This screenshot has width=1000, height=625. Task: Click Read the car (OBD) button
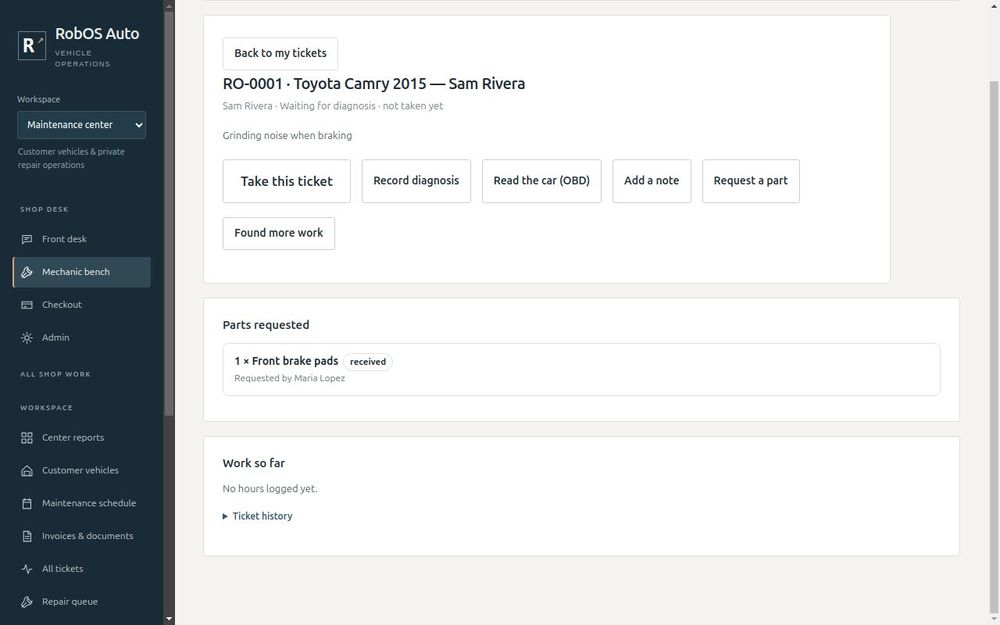[x=541, y=181]
